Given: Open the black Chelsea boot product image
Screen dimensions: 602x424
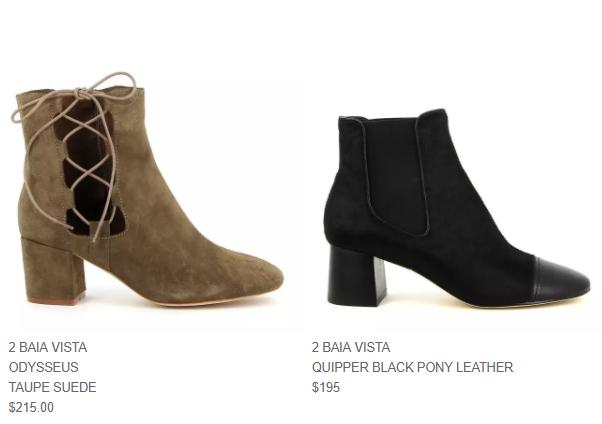Looking at the screenshot, I should [457, 207].
